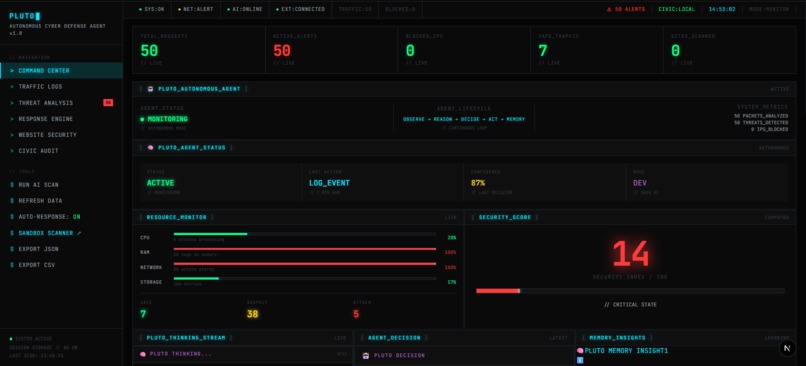Screen dimensions: 806x366
Task: Click the CPU usage bar
Action: 305,234
